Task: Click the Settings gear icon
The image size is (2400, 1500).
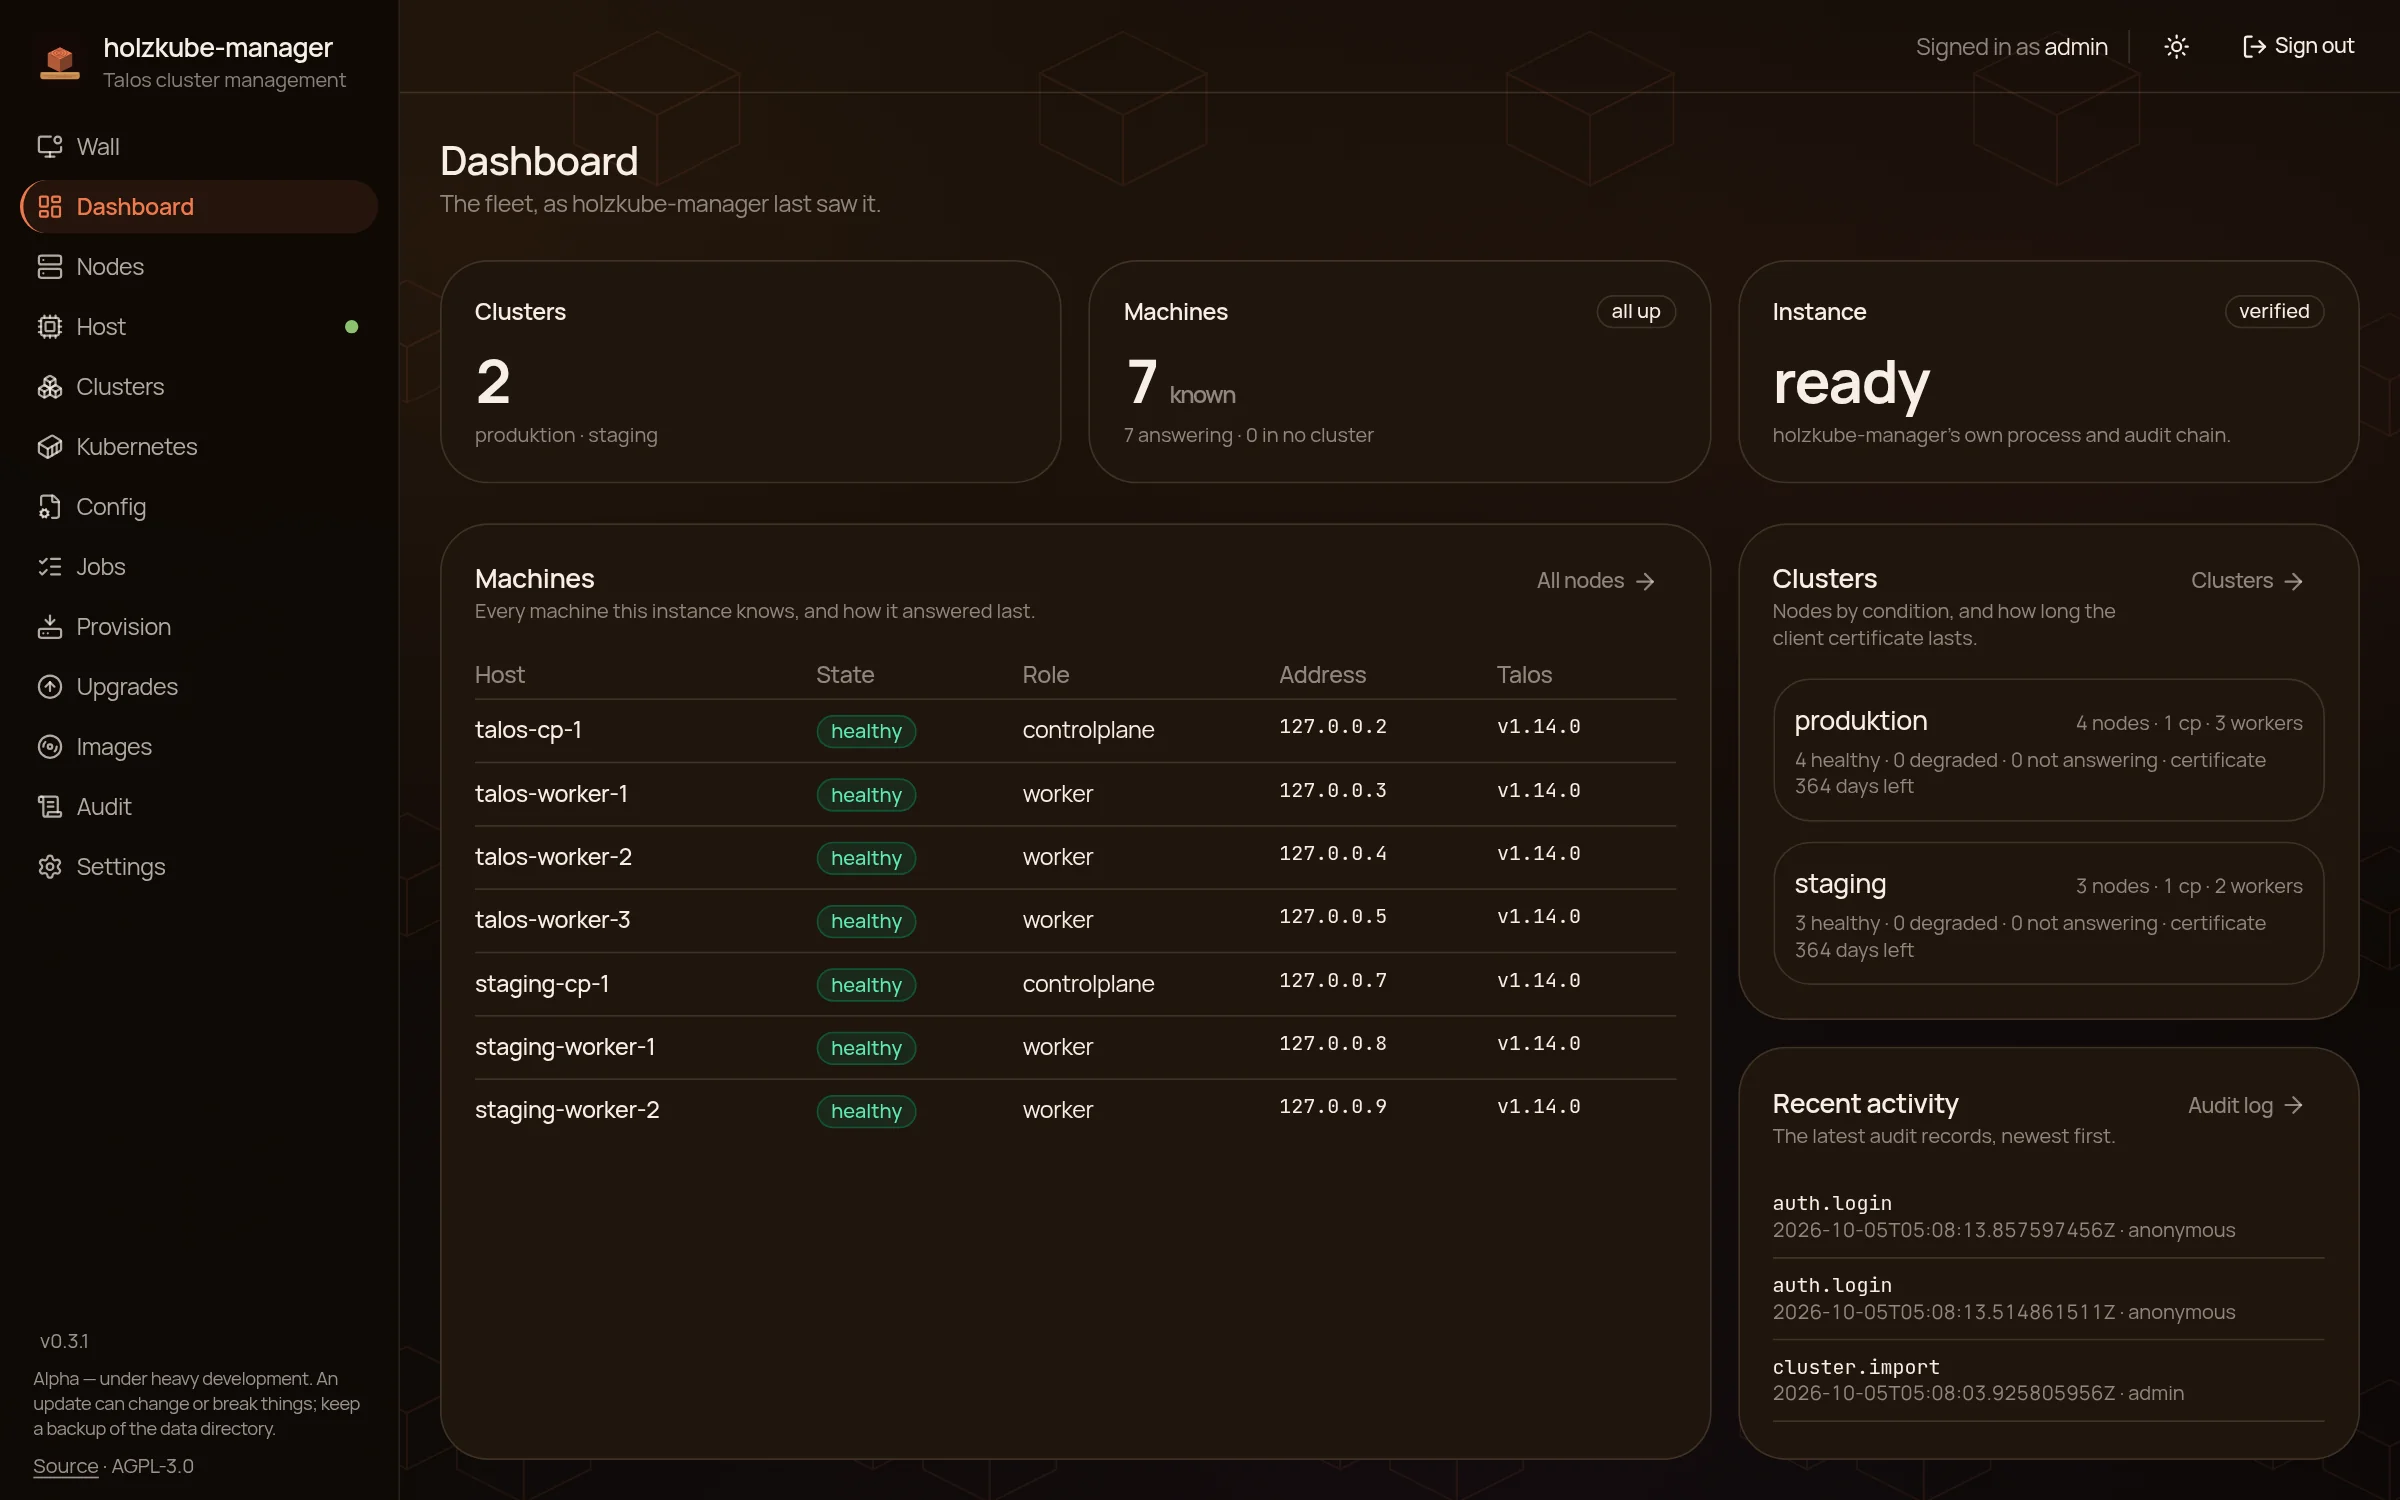Action: (x=49, y=867)
